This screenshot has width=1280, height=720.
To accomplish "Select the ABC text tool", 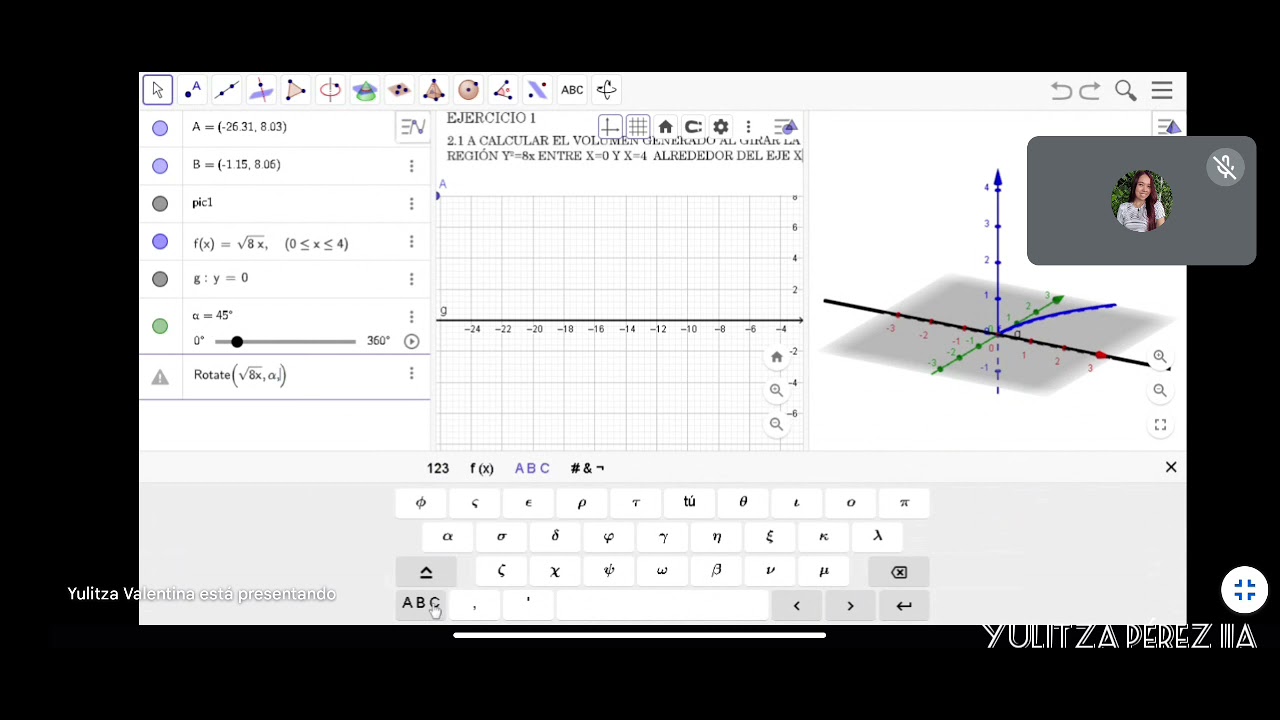I will point(572,90).
